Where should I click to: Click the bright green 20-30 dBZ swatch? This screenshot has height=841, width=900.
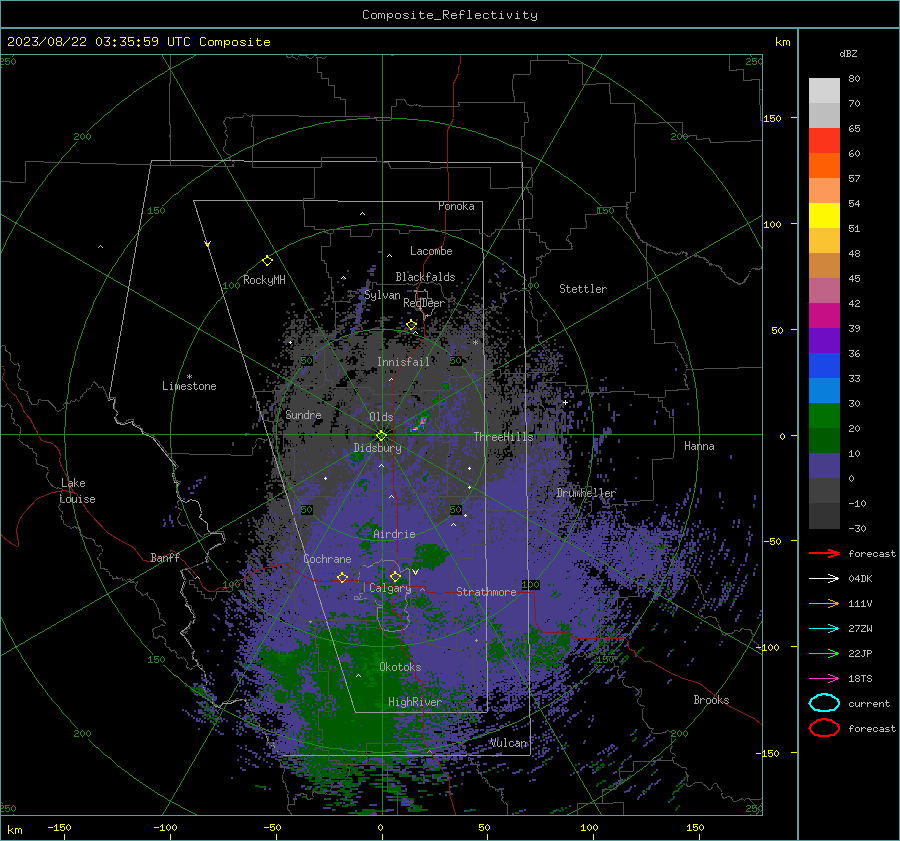[824, 416]
